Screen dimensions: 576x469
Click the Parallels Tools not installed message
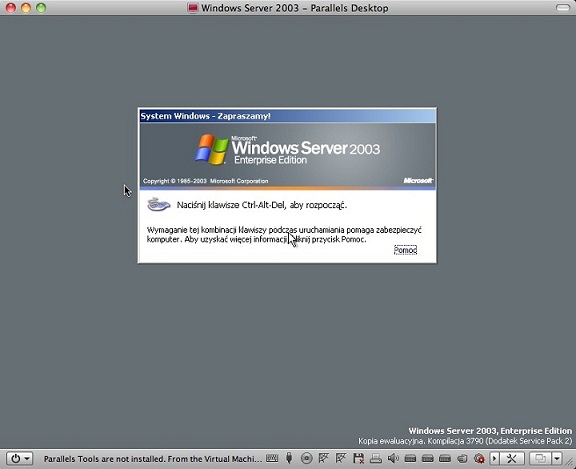[x=153, y=459]
